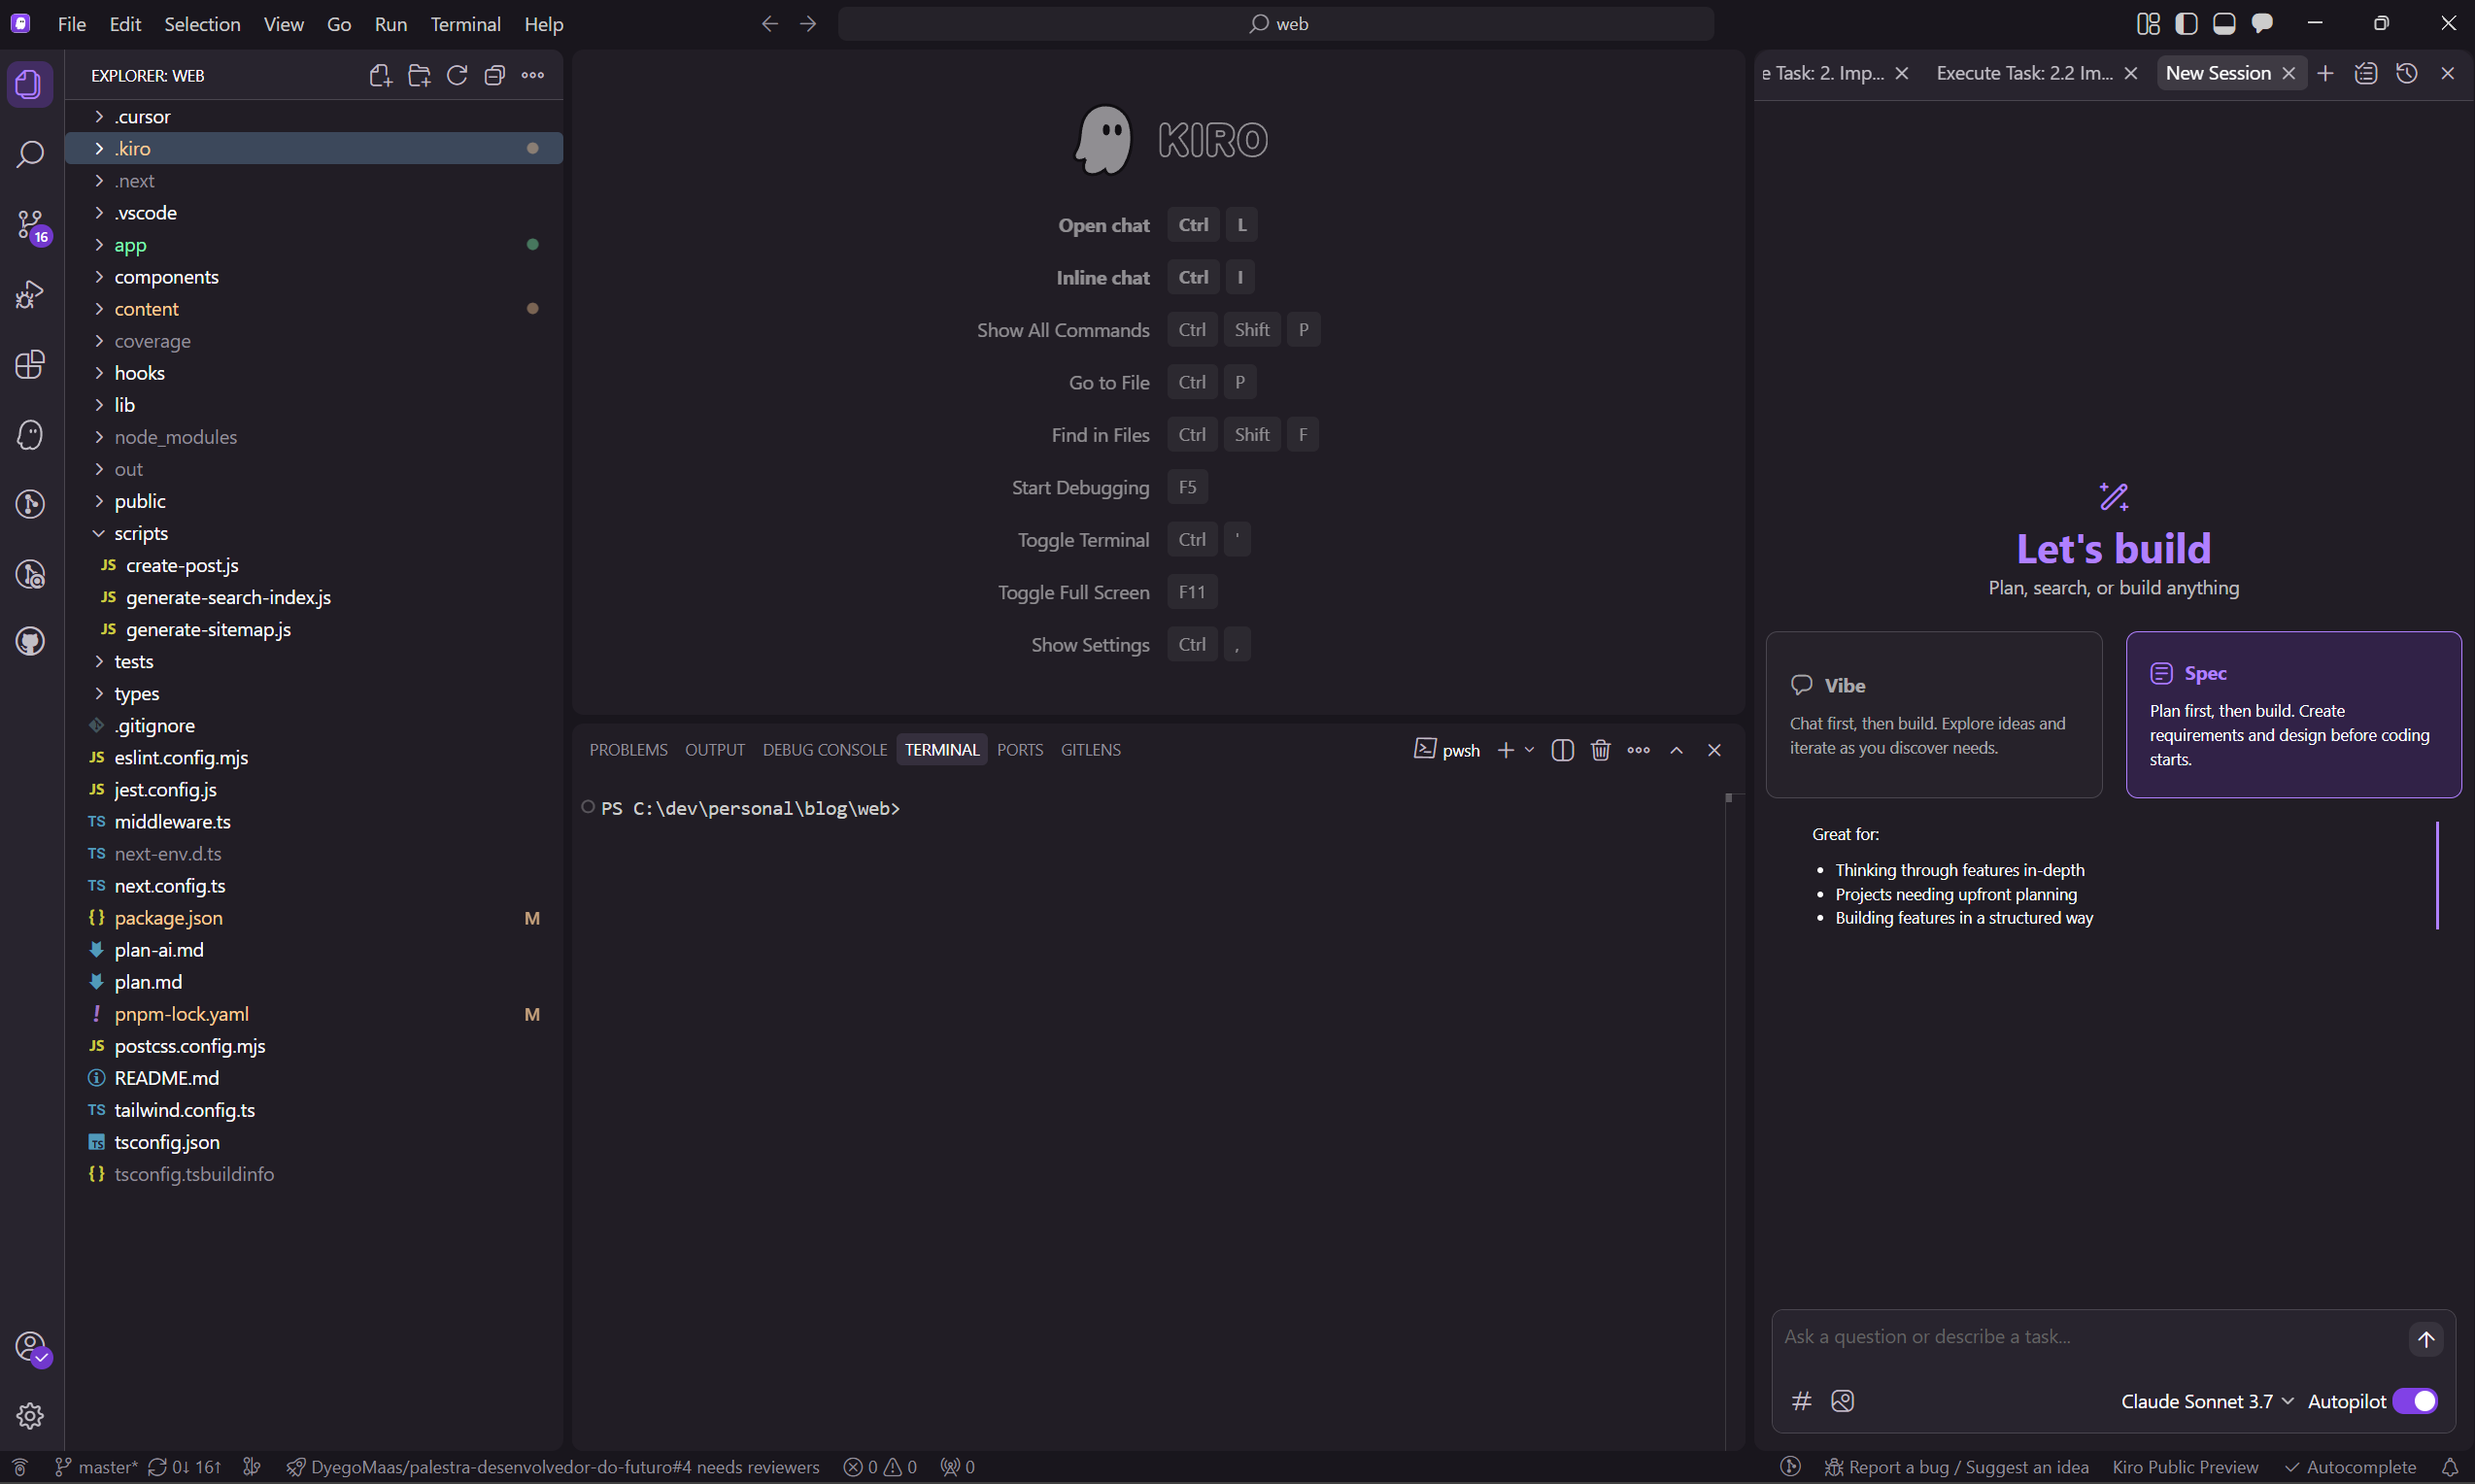
Task: Open the Claude Sonnet 3.7 model dropdown
Action: (x=2207, y=1401)
